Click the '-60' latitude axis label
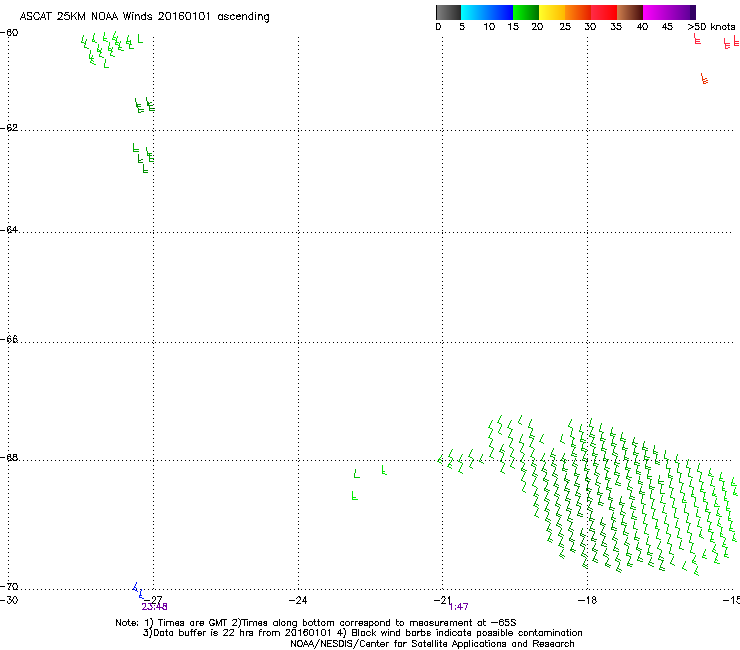740x650 pixels. [x=9, y=33]
